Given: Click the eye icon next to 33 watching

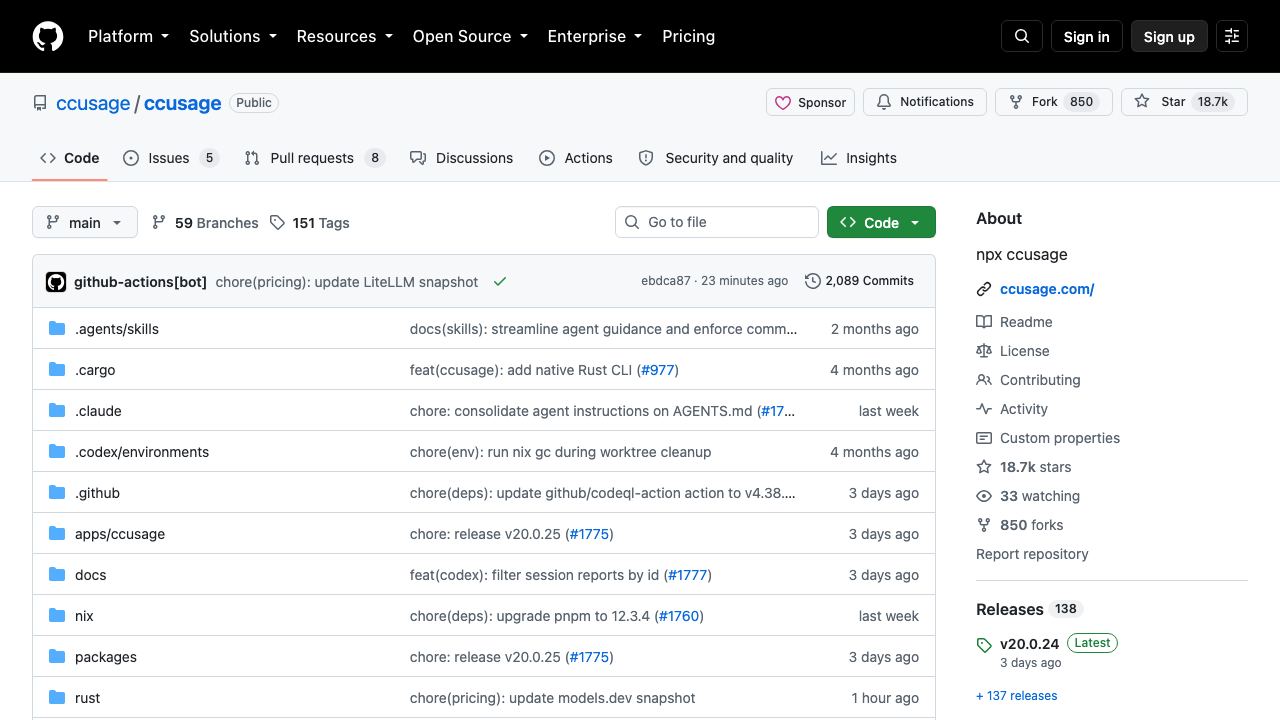Looking at the screenshot, I should 984,496.
